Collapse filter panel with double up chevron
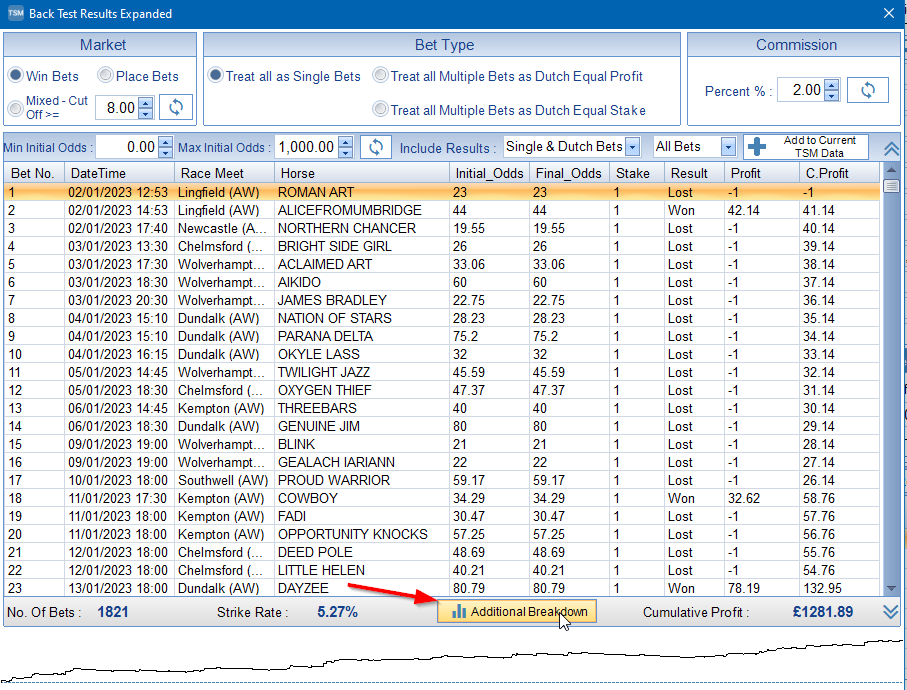Image resolution: width=907 pixels, height=690 pixels. 891,148
